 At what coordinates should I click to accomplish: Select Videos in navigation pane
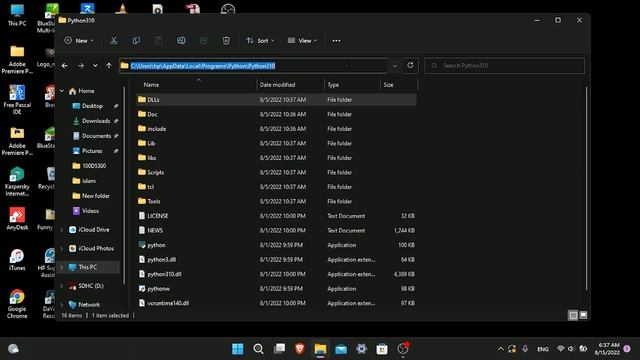(x=90, y=211)
